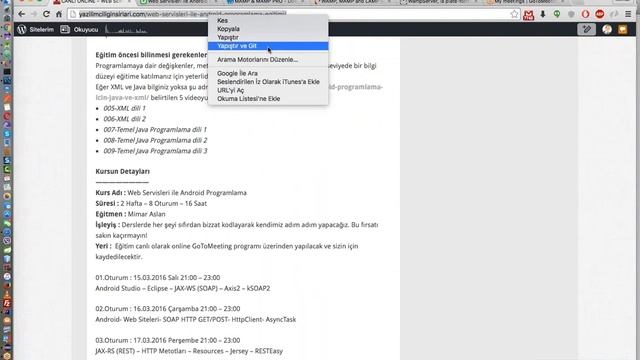Open Sitelerim in the WordPress admin bar
The height and width of the screenshot is (360, 640).
(36, 29)
